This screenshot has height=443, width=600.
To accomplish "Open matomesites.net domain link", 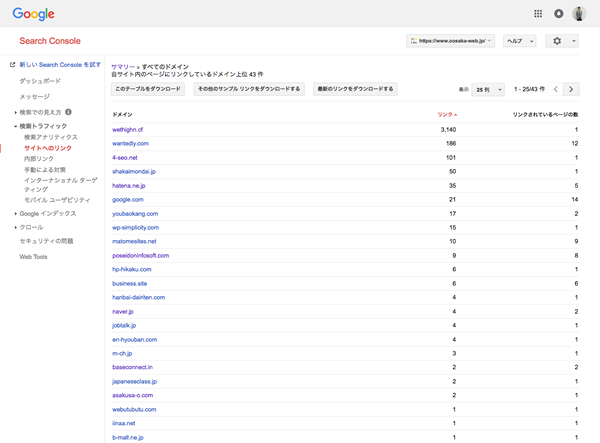I will pyautogui.click(x=134, y=241).
